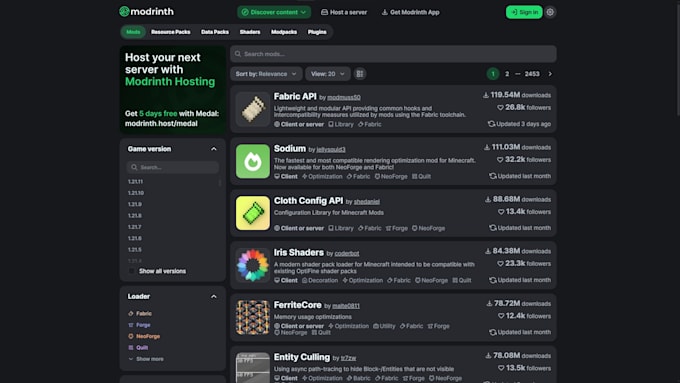
Task: Click the download icon beside 78.08M downloads
Action: [488, 355]
